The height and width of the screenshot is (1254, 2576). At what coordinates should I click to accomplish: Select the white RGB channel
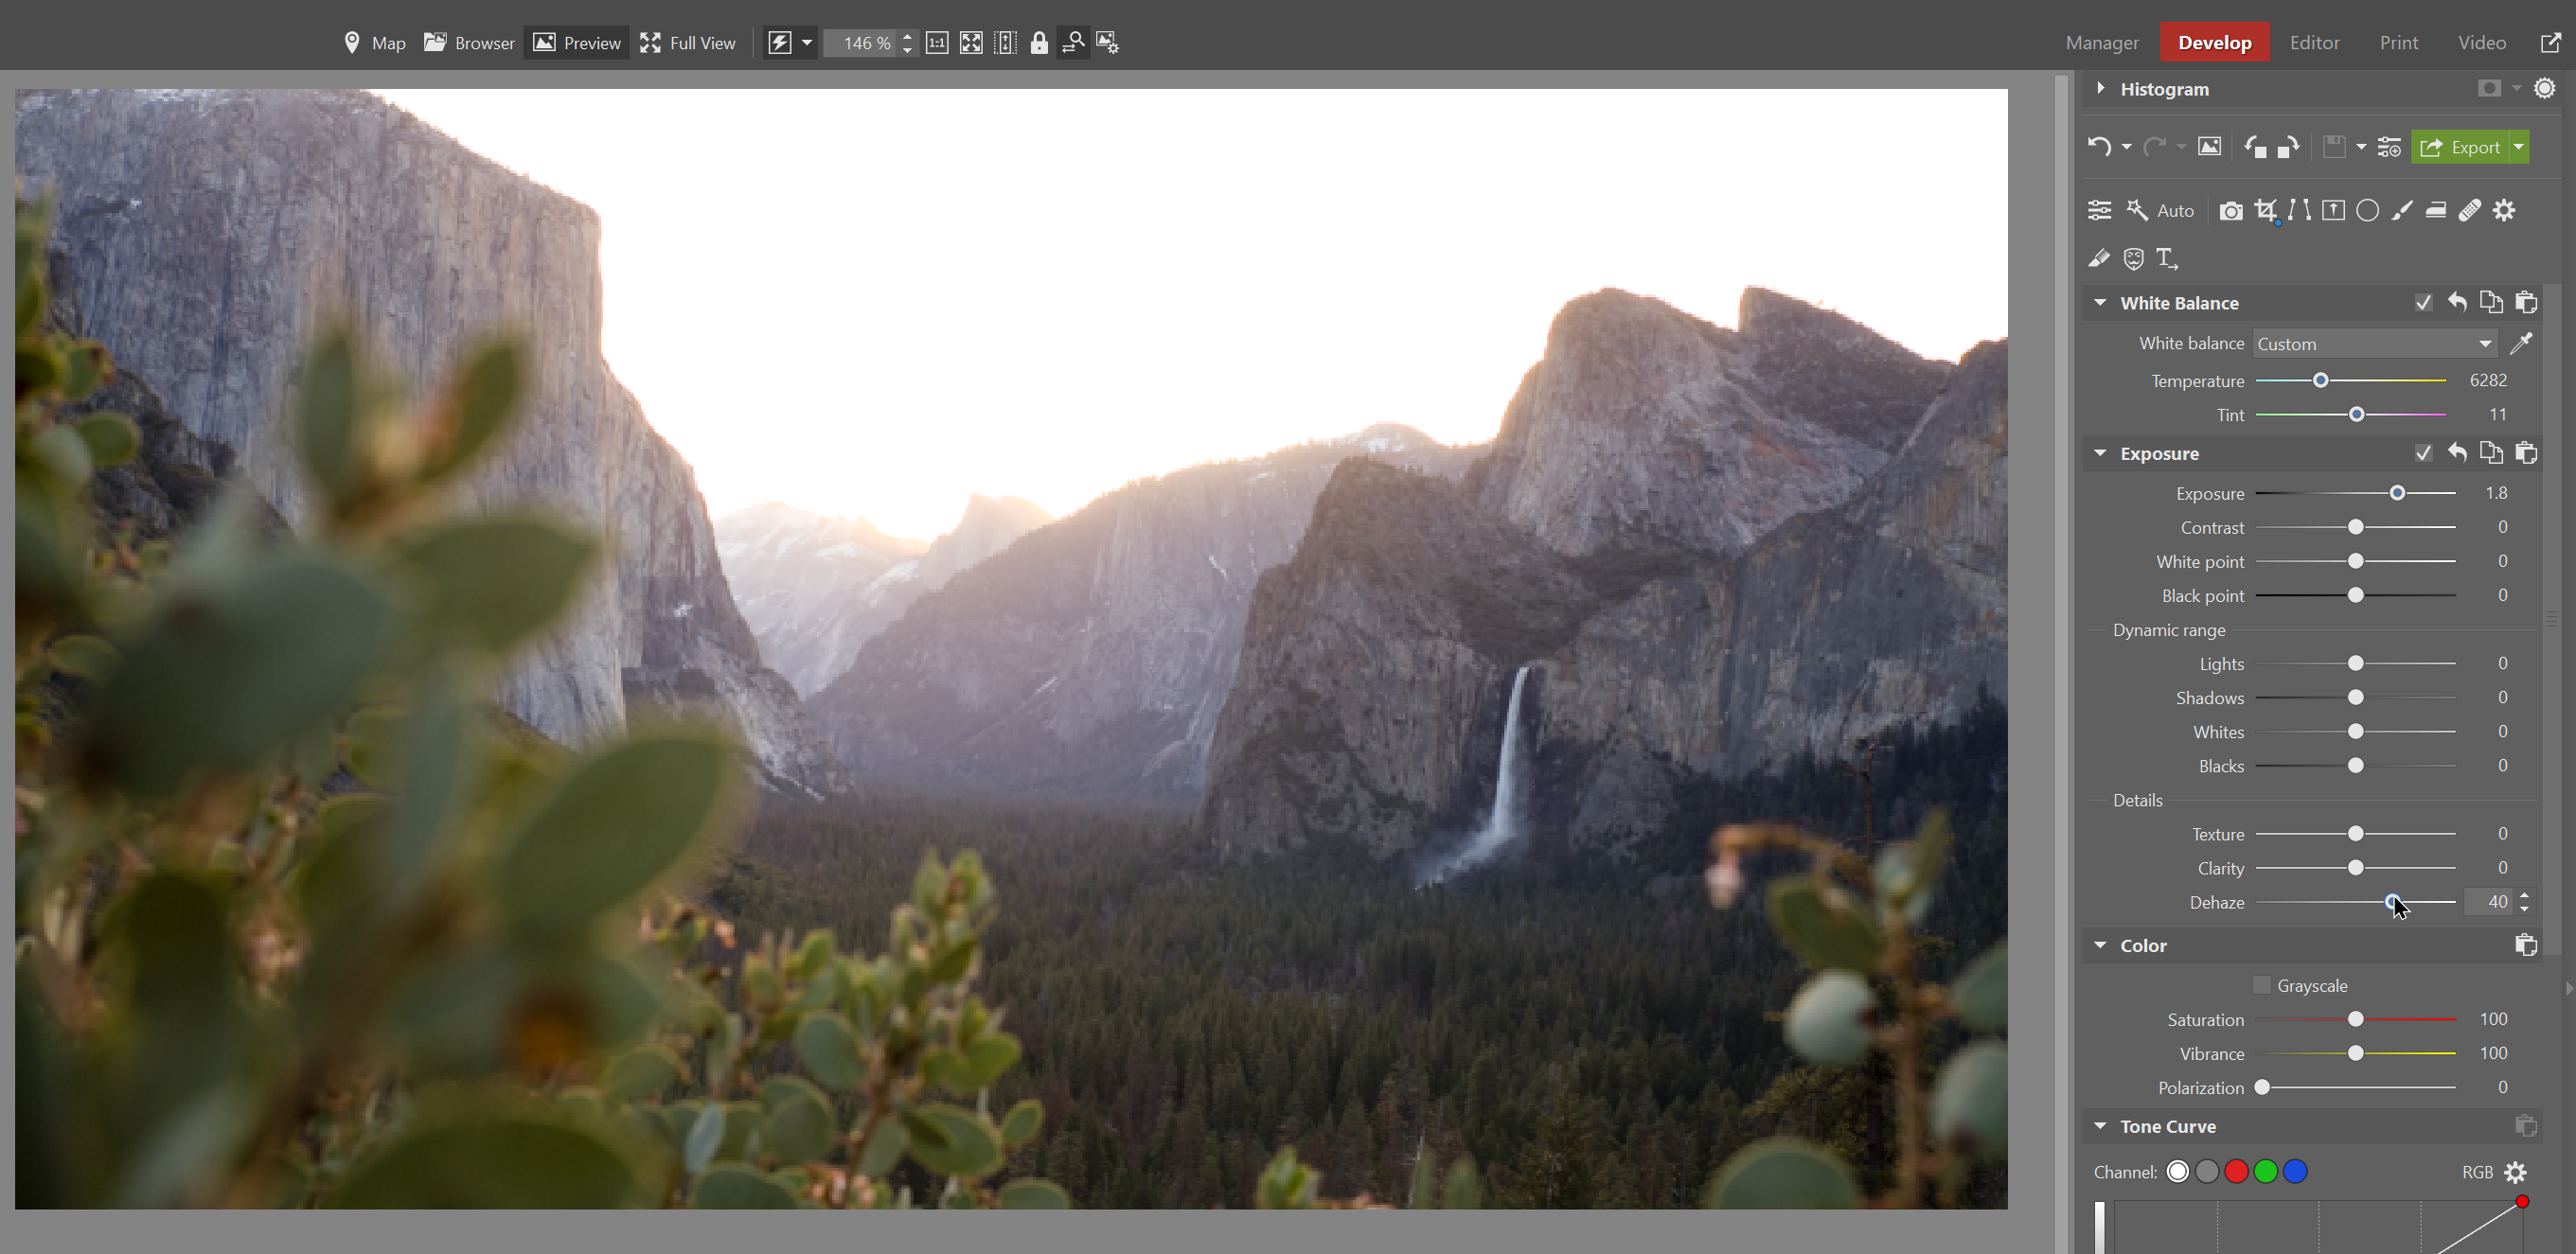[2177, 1171]
